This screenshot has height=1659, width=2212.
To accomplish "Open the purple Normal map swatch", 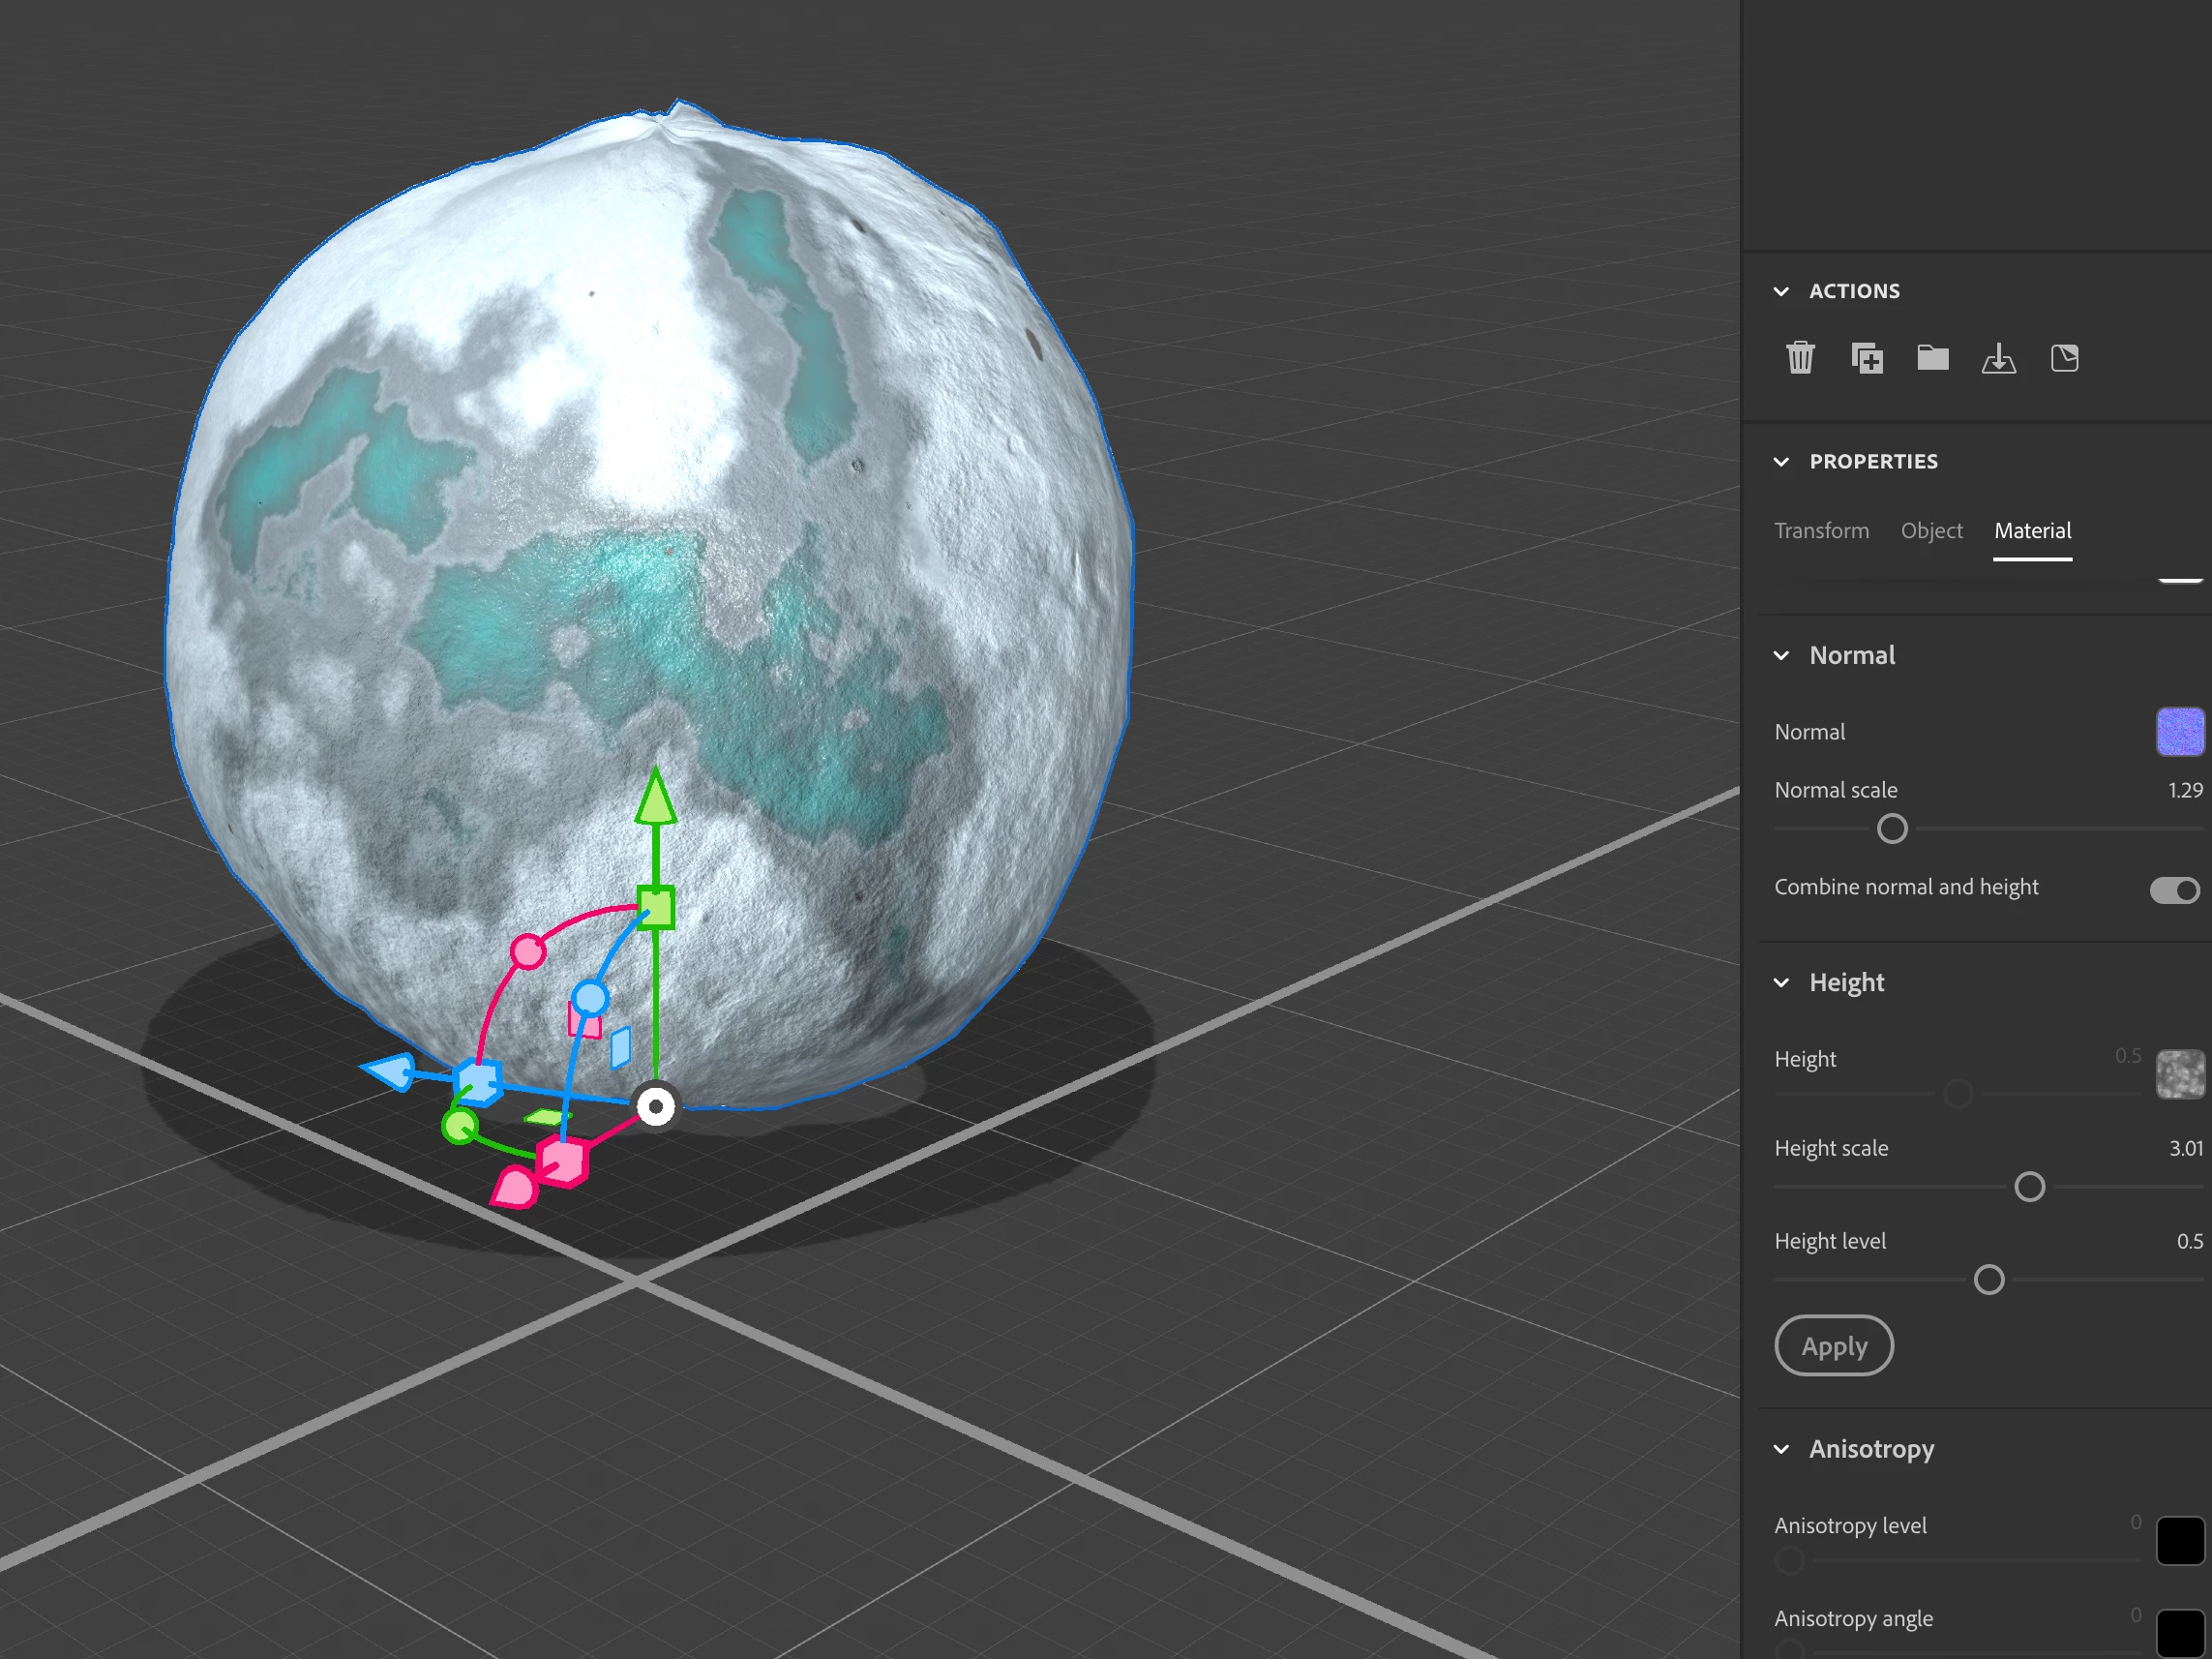I will pyautogui.click(x=2179, y=732).
